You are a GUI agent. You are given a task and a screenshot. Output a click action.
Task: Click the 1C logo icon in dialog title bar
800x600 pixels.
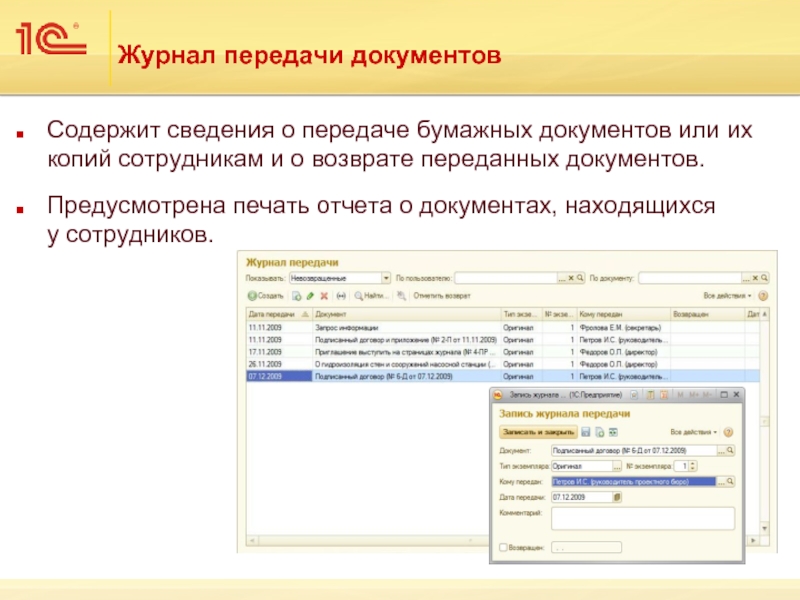498,395
